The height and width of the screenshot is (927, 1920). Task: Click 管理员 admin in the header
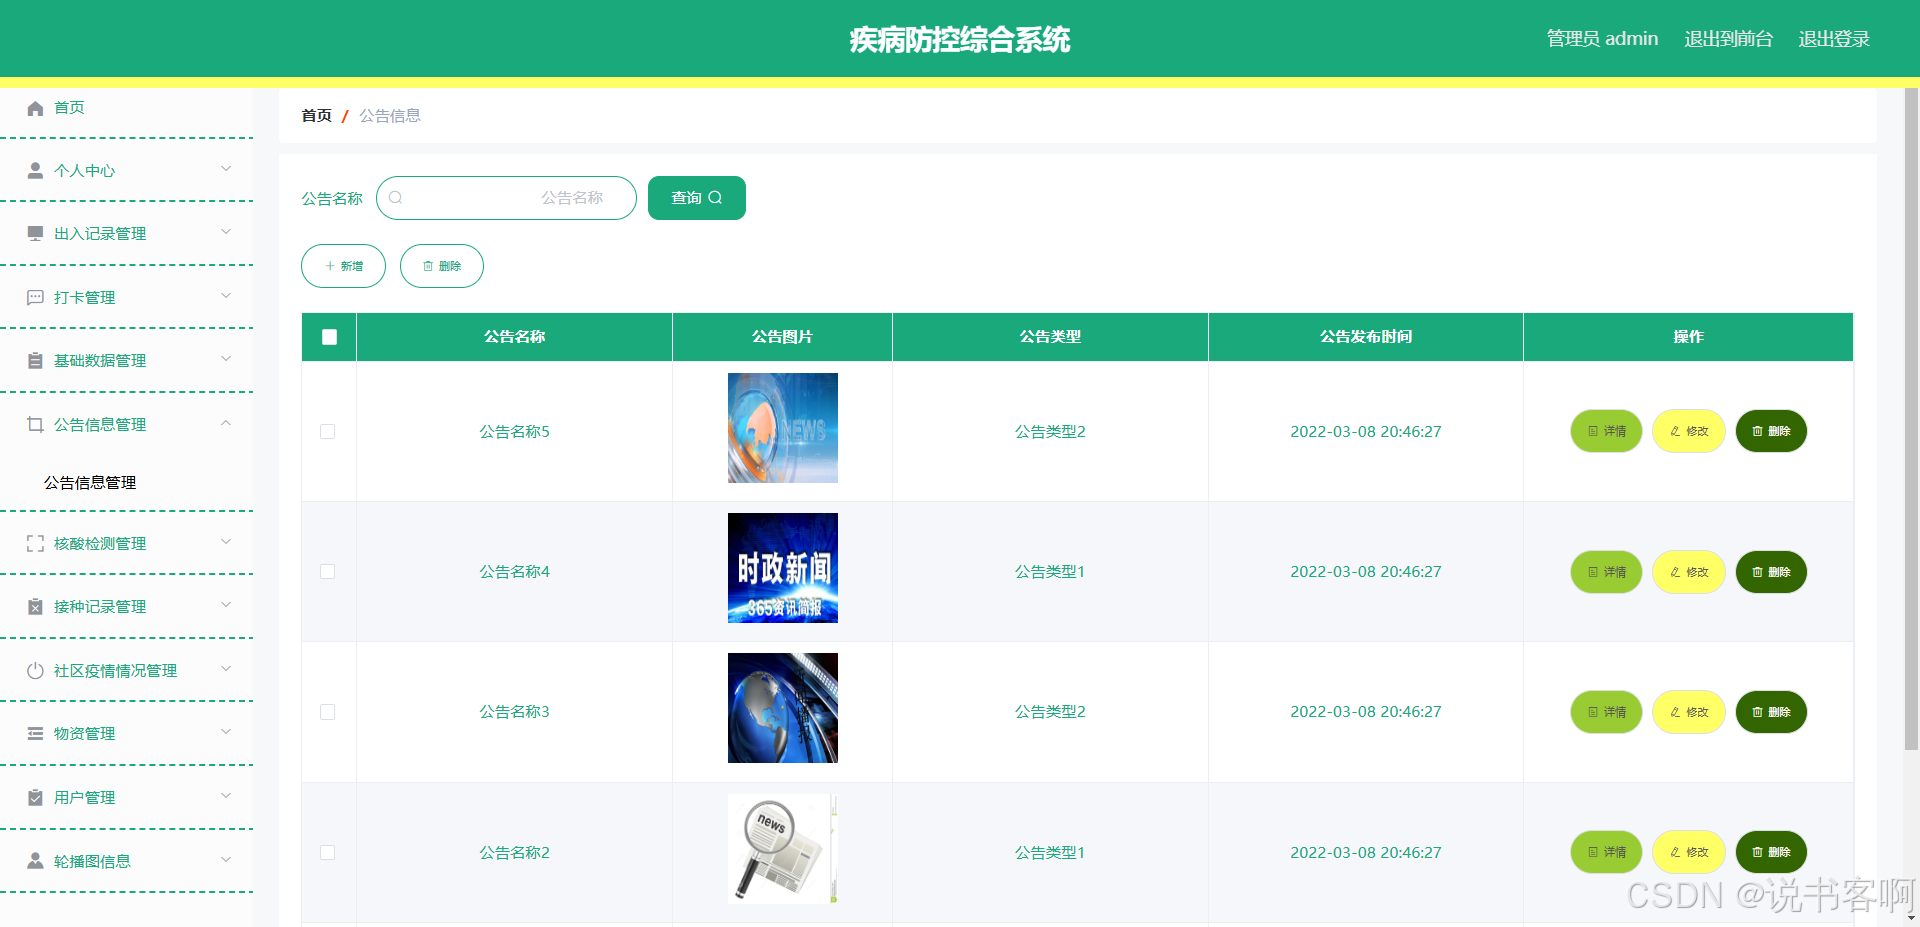(1602, 39)
